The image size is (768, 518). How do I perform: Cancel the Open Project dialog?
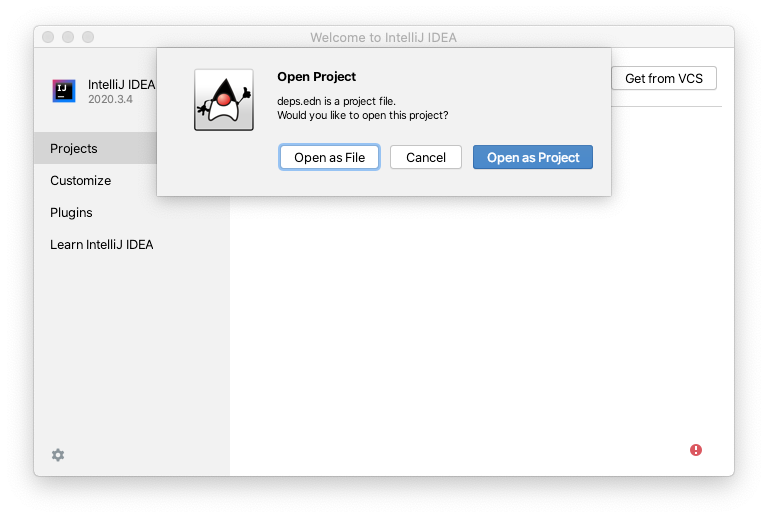pos(426,157)
